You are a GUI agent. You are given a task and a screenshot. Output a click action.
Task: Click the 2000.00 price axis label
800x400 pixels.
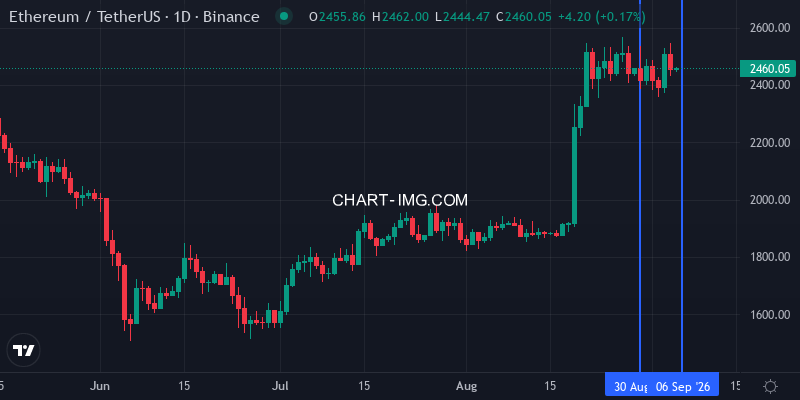tap(770, 199)
